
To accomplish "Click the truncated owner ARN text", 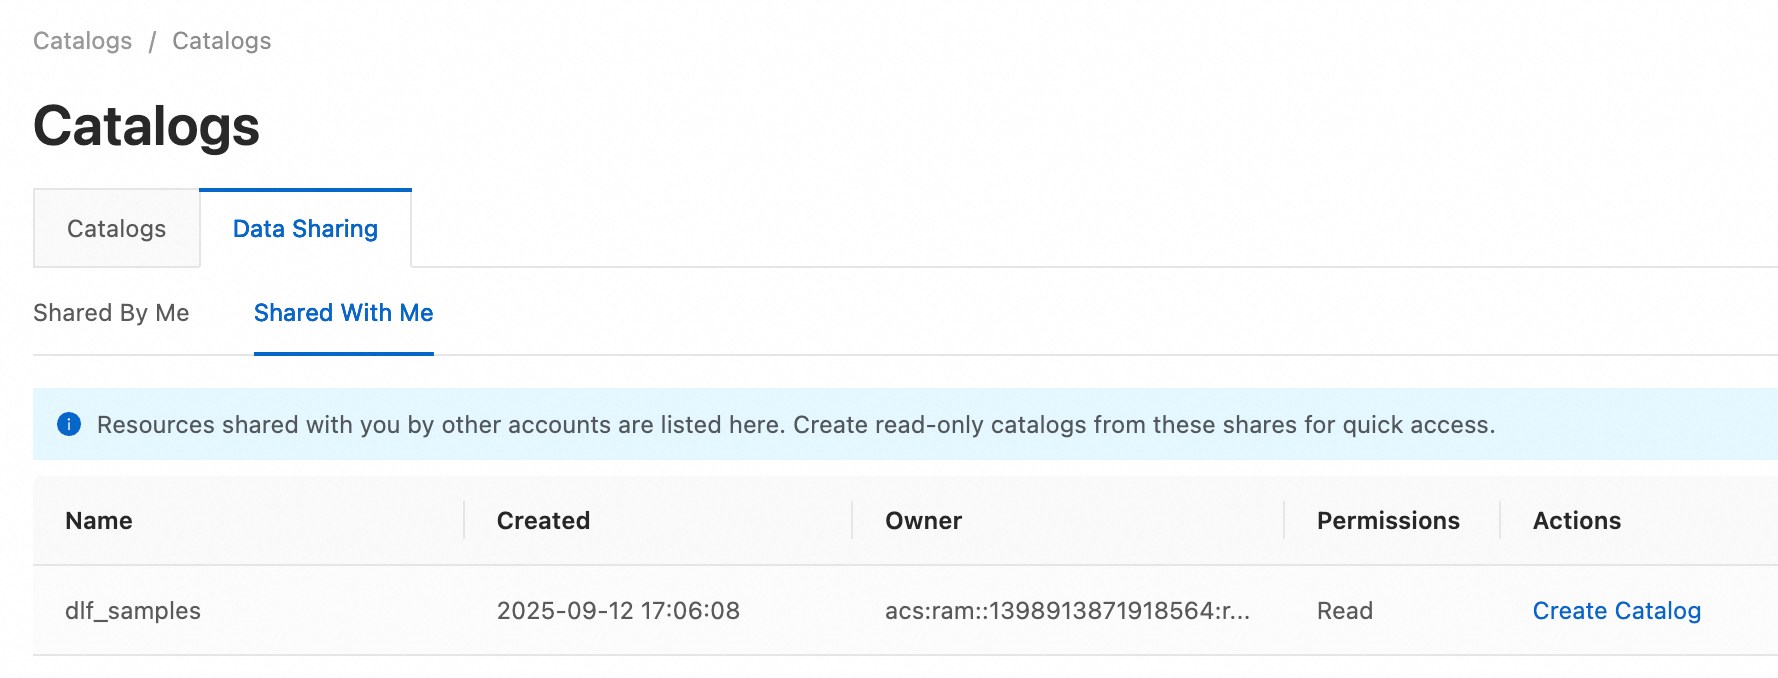I will tap(1068, 610).
